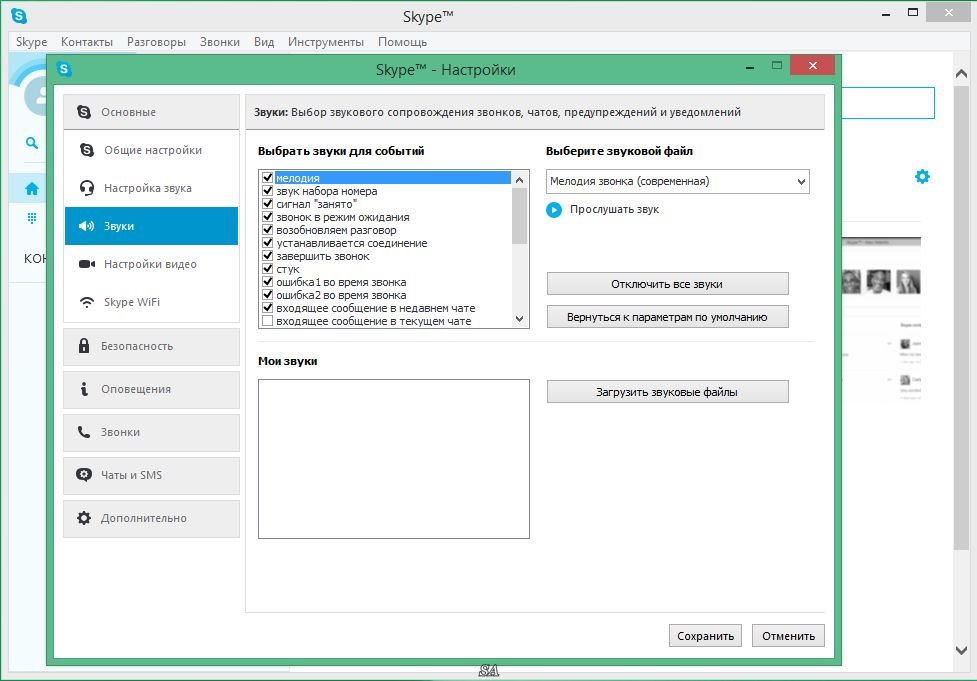Open the Мелодия звонка (современная) dropdown

pyautogui.click(x=678, y=181)
